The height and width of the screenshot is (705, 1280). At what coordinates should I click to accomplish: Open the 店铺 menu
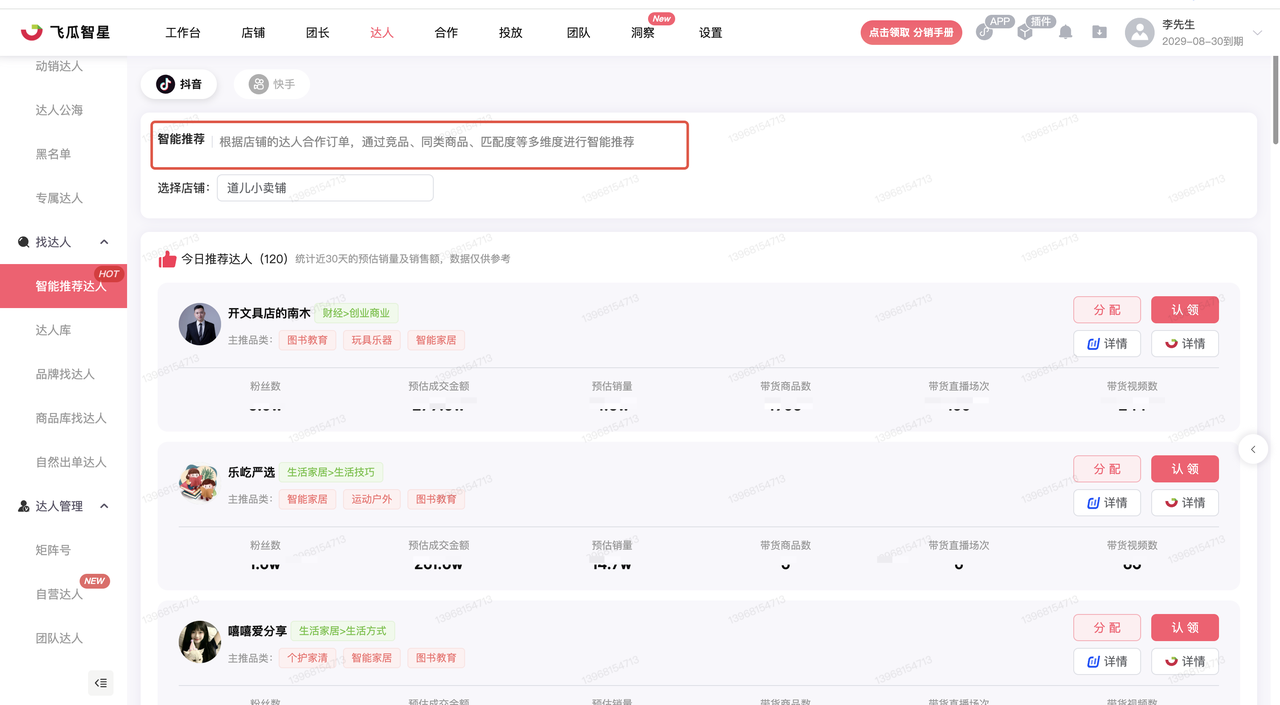tap(253, 33)
